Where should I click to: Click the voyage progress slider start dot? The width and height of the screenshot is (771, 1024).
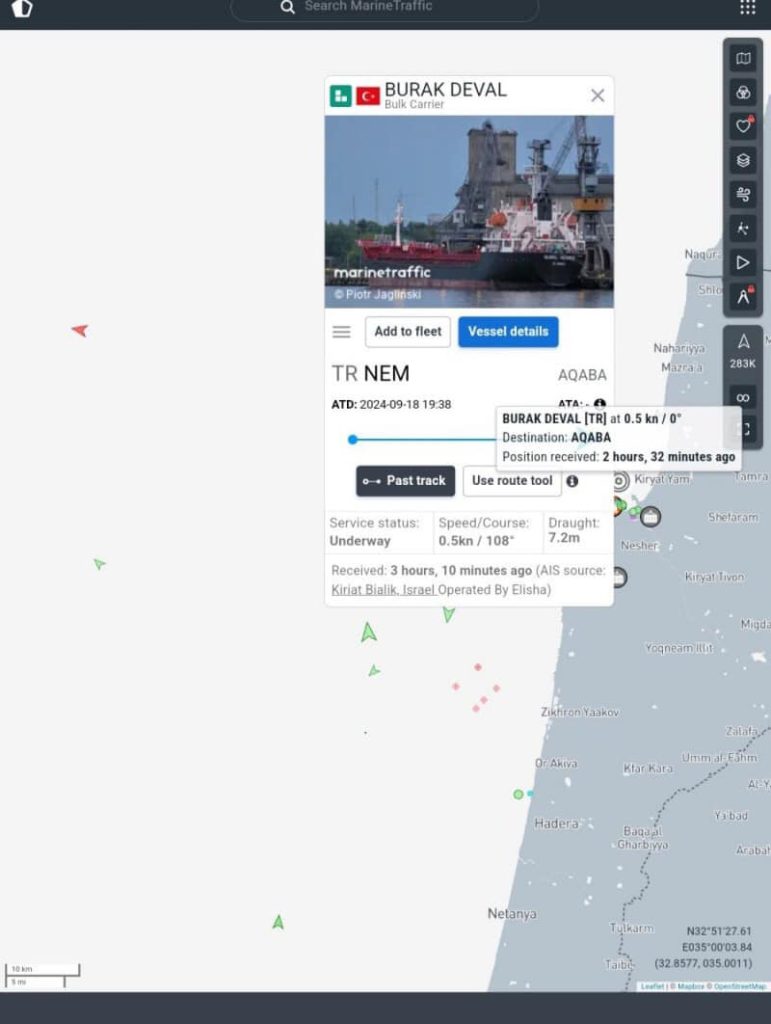click(353, 440)
